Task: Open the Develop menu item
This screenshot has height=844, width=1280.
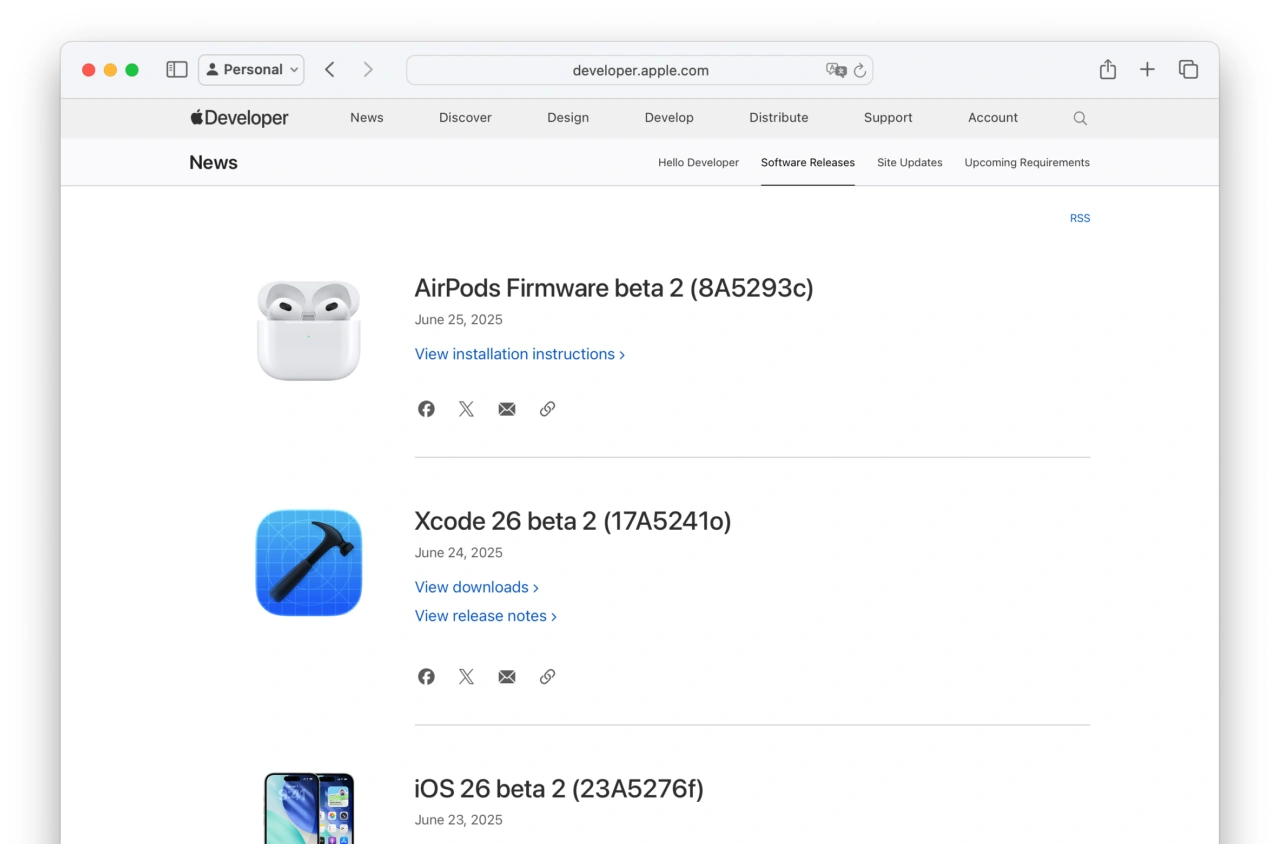Action: (669, 118)
